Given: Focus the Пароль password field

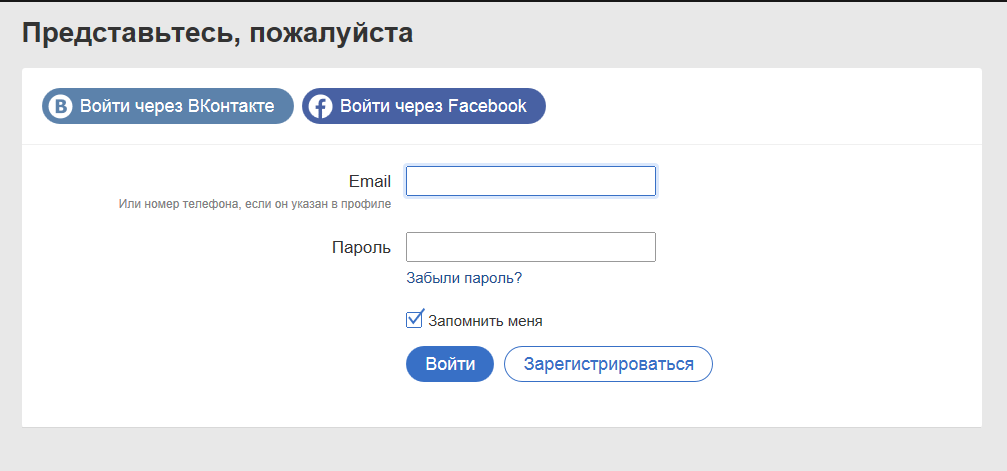Looking at the screenshot, I should coord(530,247).
